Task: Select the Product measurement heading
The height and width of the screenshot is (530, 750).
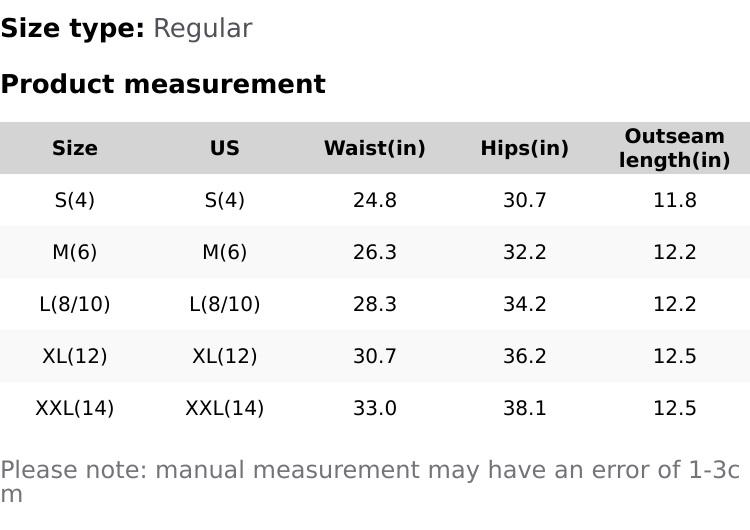Action: (163, 84)
